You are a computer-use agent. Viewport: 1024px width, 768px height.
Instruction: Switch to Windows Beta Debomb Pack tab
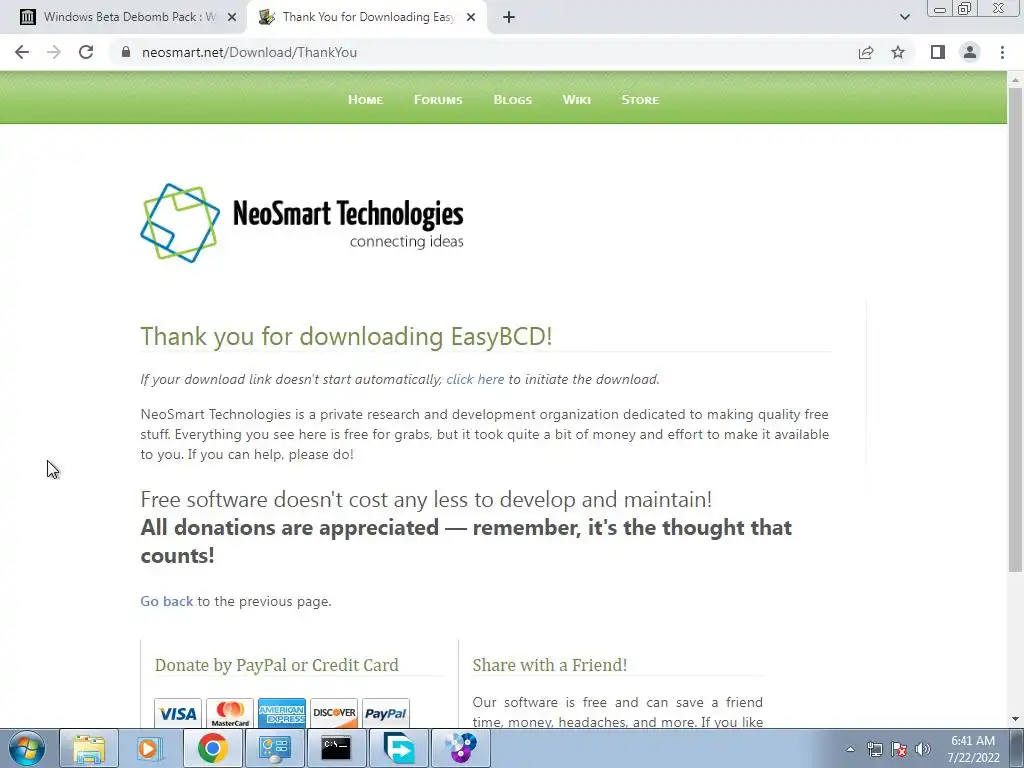coord(128,17)
